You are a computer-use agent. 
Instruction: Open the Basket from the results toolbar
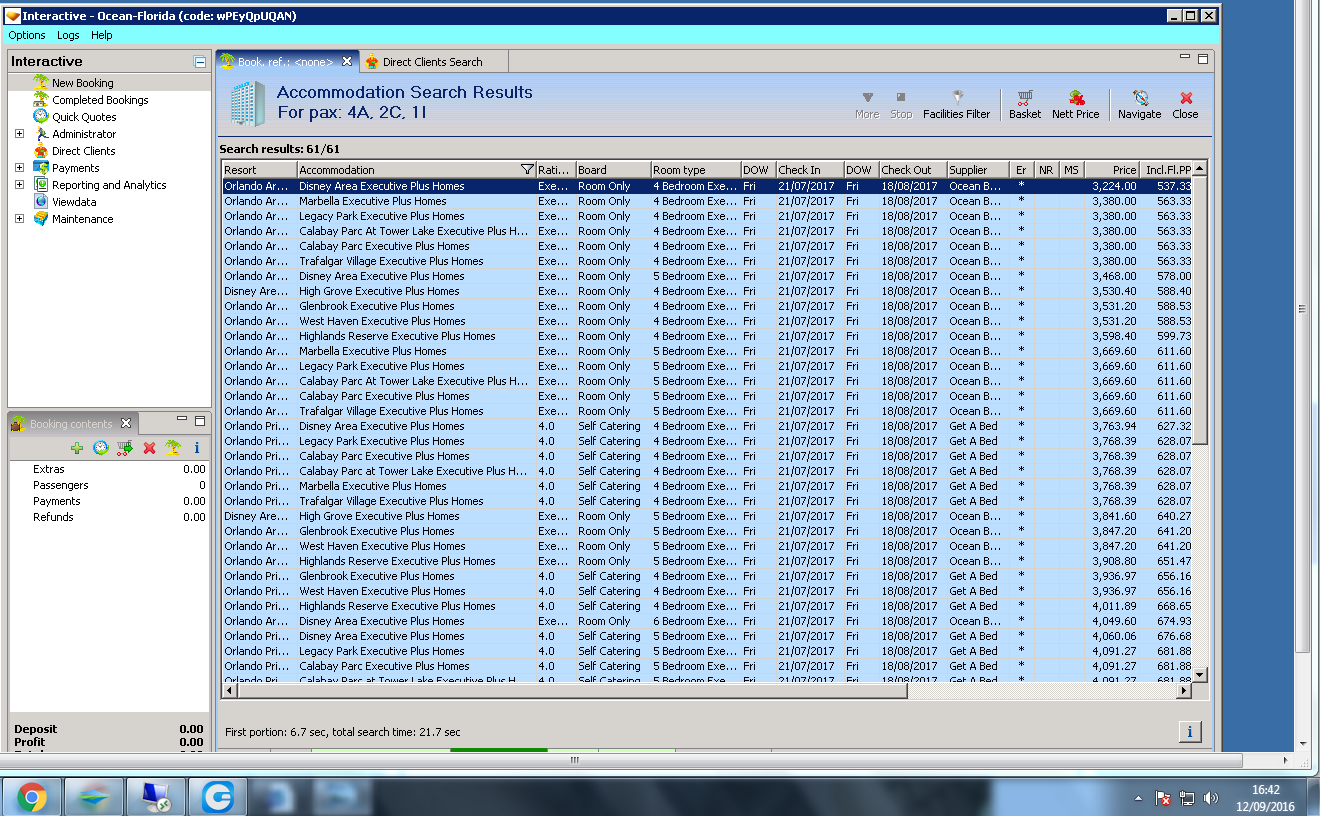click(x=1025, y=104)
